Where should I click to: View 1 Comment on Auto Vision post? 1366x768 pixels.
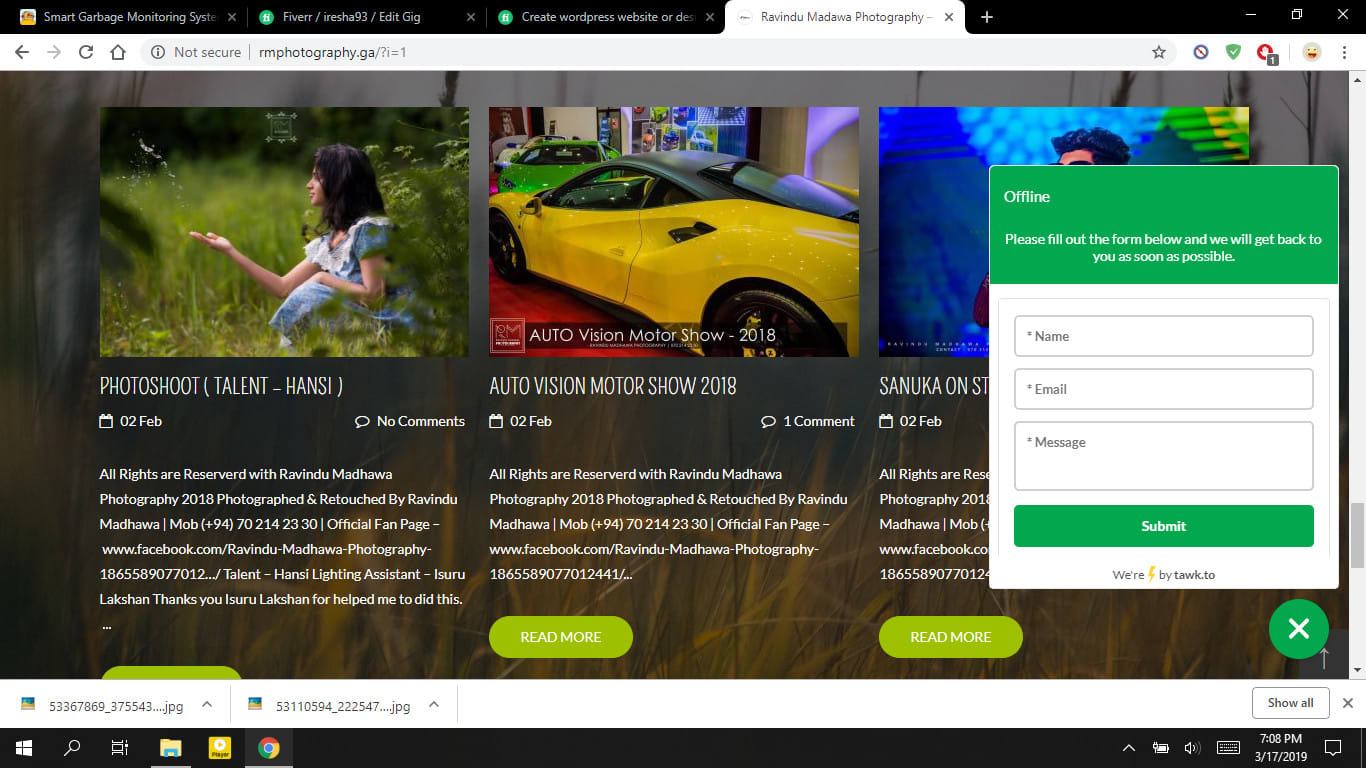pos(808,421)
